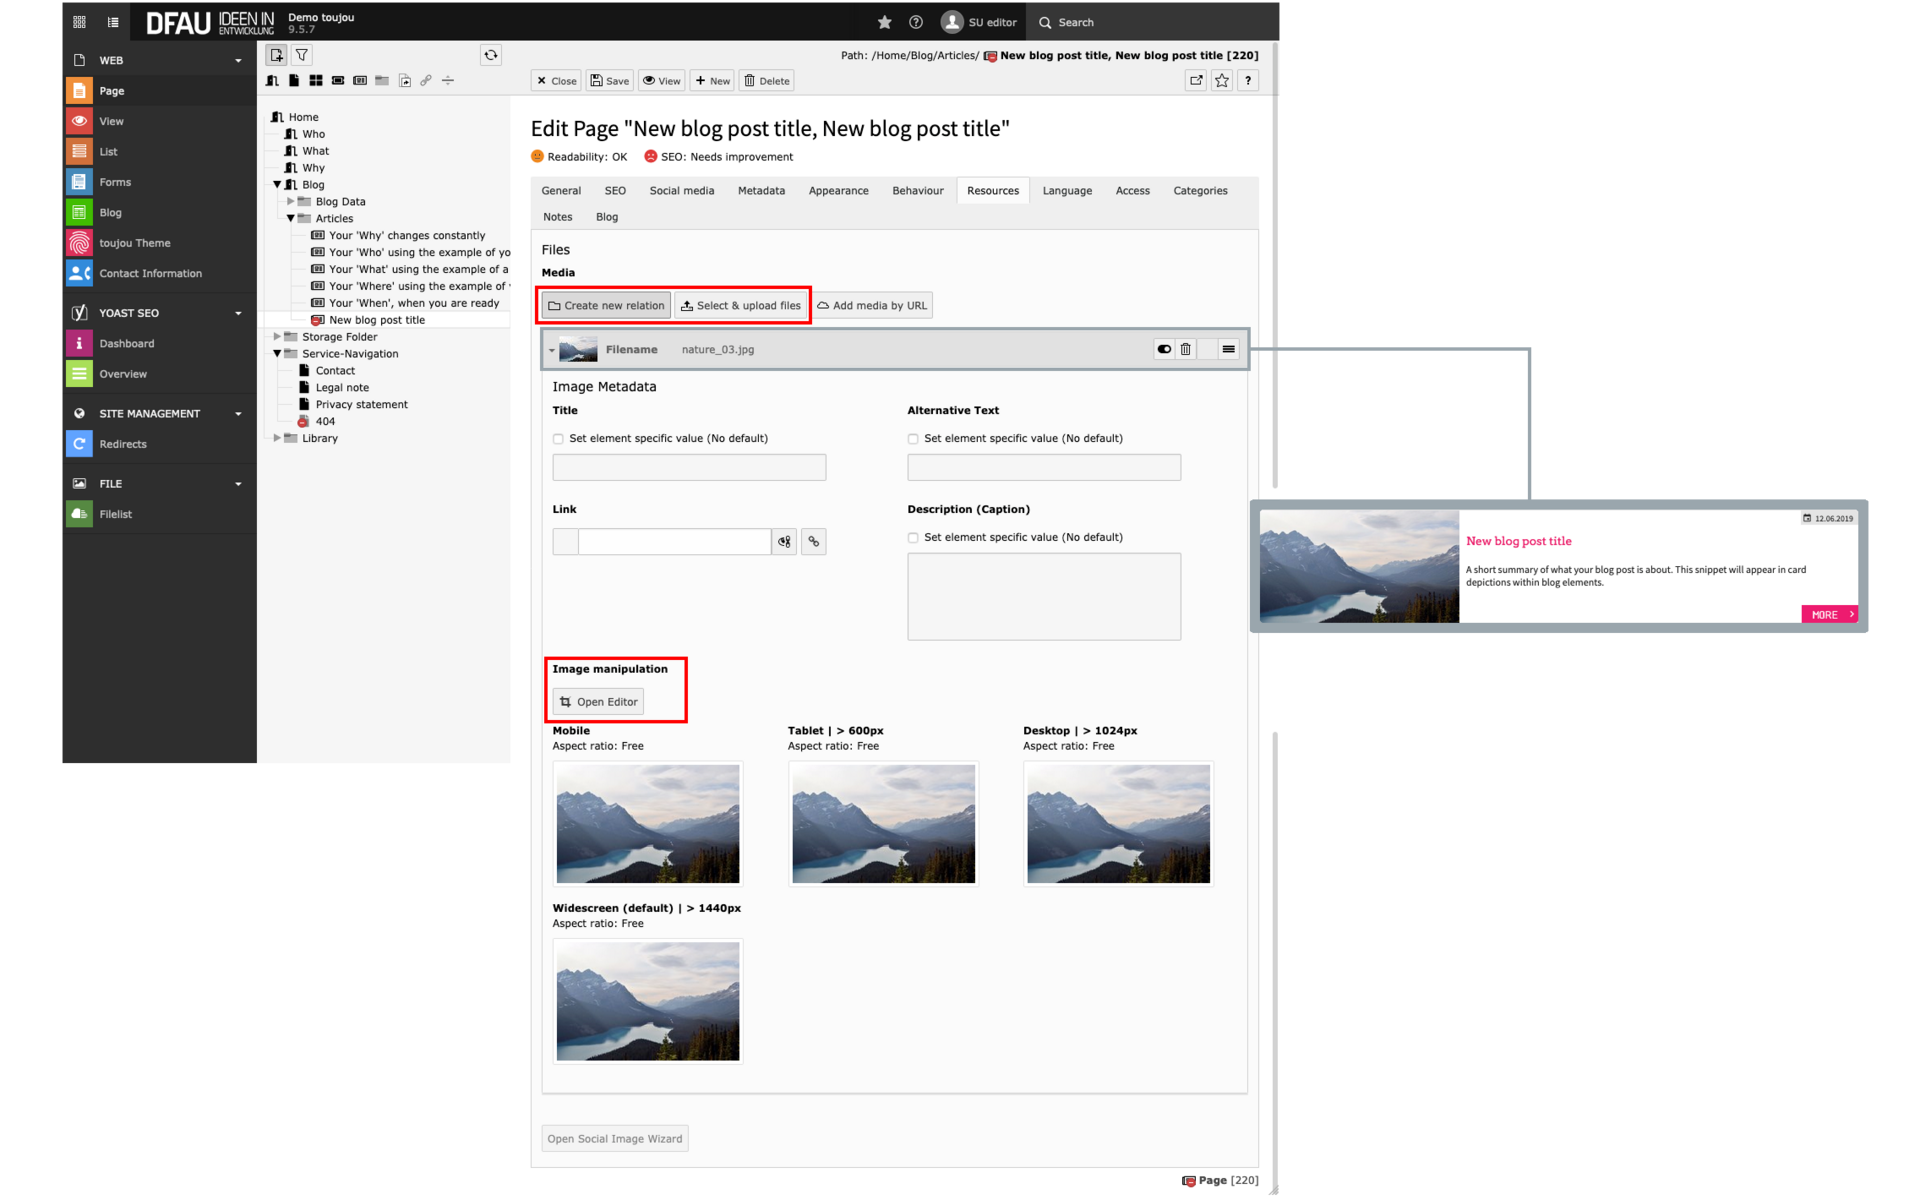The height and width of the screenshot is (1200, 1920).
Task: Expand the Storage Folder tree item
Action: click(277, 336)
